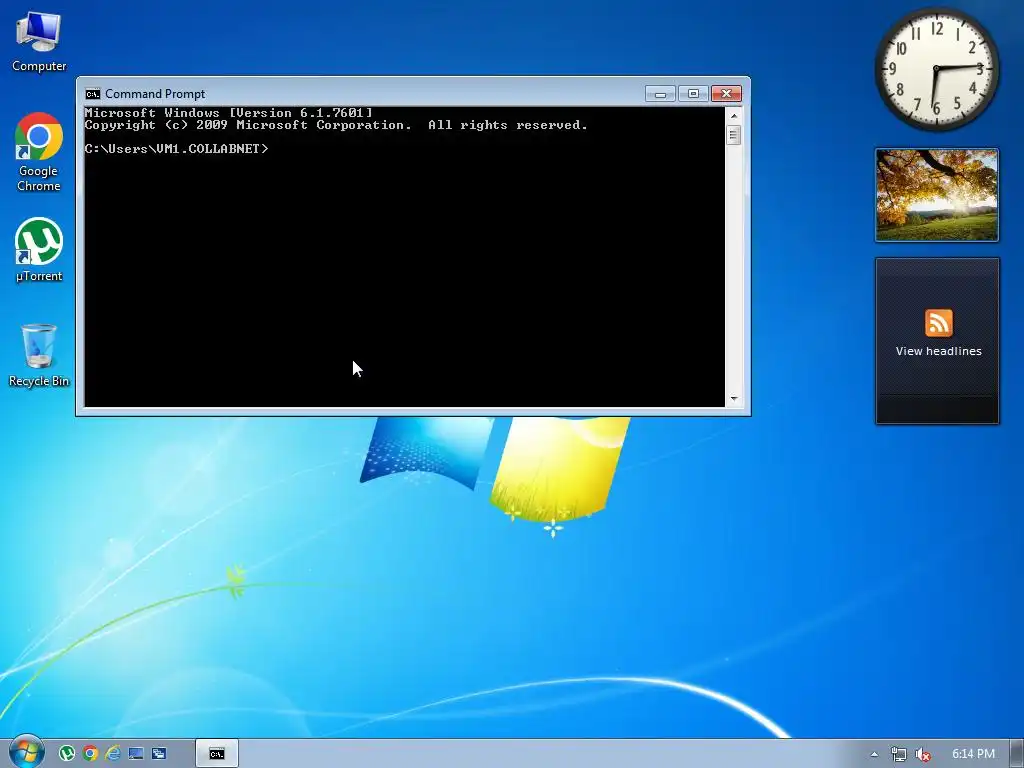This screenshot has width=1024, height=768.
Task: Minimize the Command Prompt window
Action: 660,94
